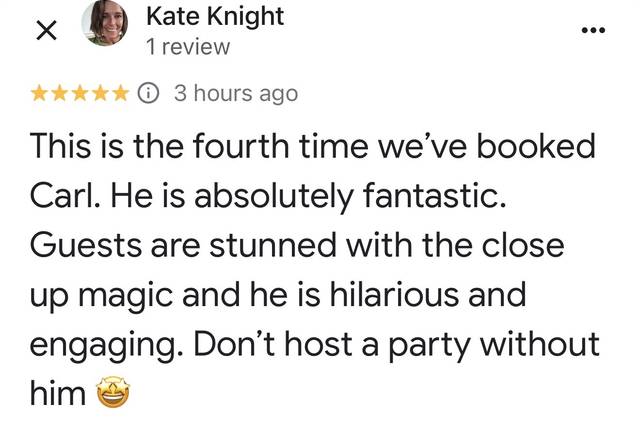Click the first star in the rating

click(41, 93)
